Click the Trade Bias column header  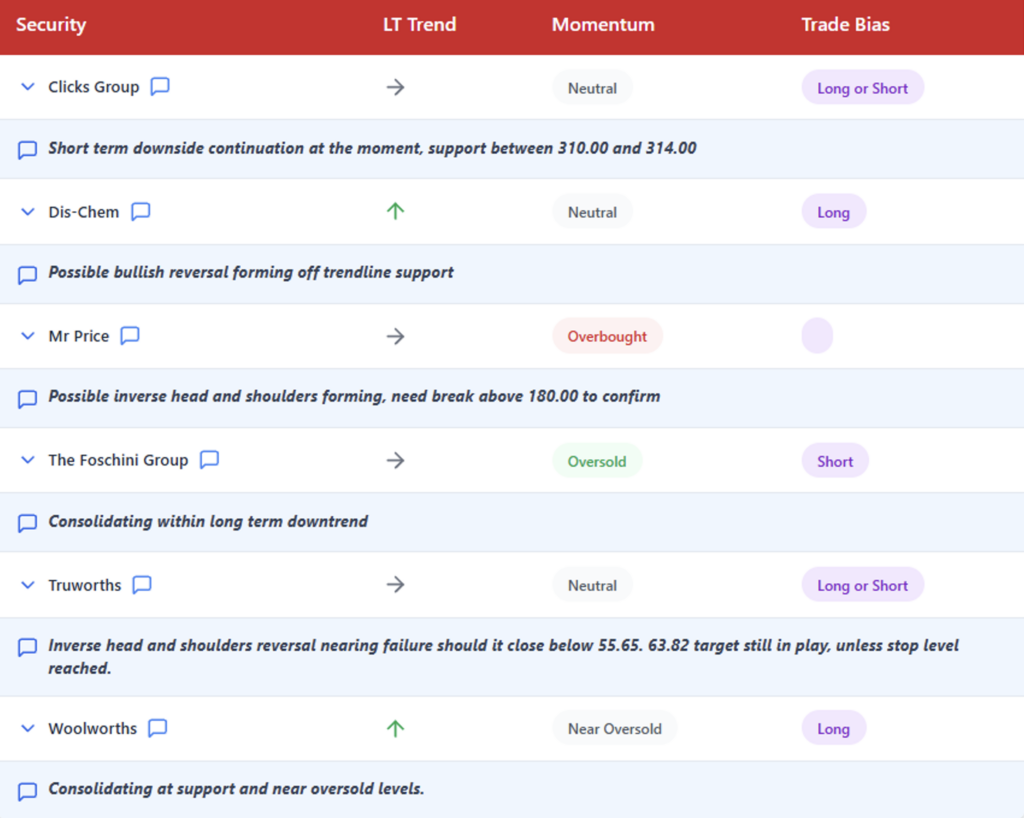pyautogui.click(x=845, y=25)
